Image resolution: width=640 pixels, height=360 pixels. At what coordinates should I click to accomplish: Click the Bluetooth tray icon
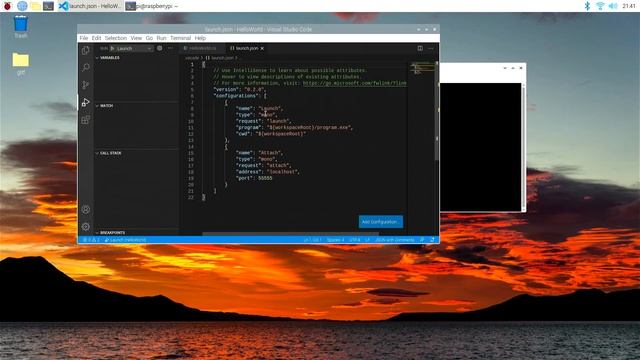pos(587,6)
